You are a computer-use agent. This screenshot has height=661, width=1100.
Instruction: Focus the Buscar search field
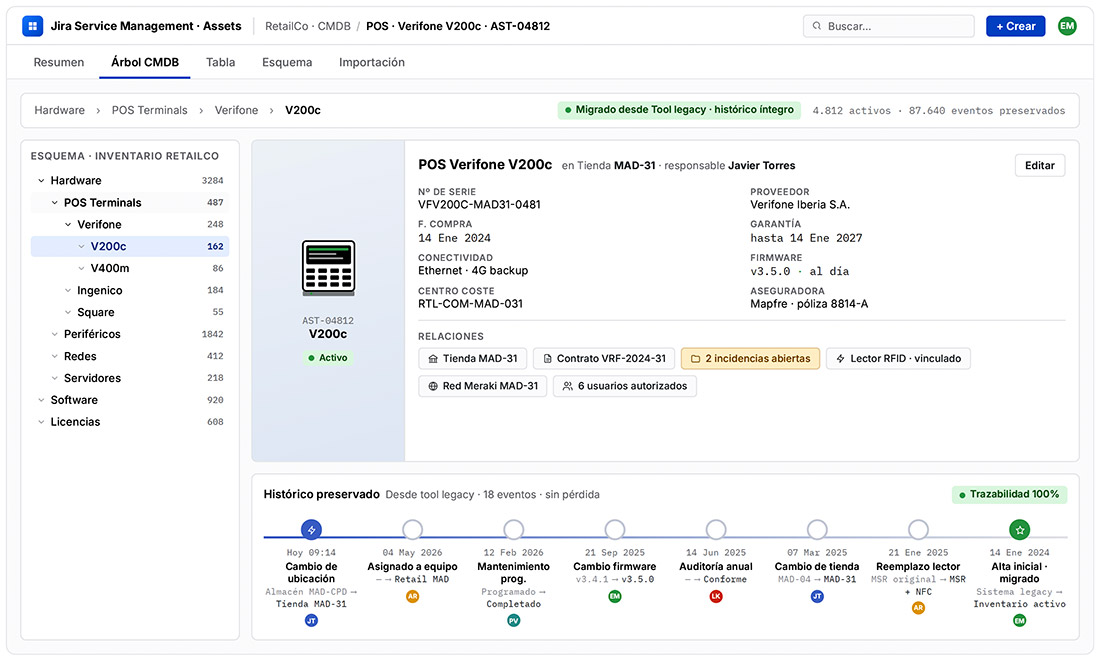[889, 26]
